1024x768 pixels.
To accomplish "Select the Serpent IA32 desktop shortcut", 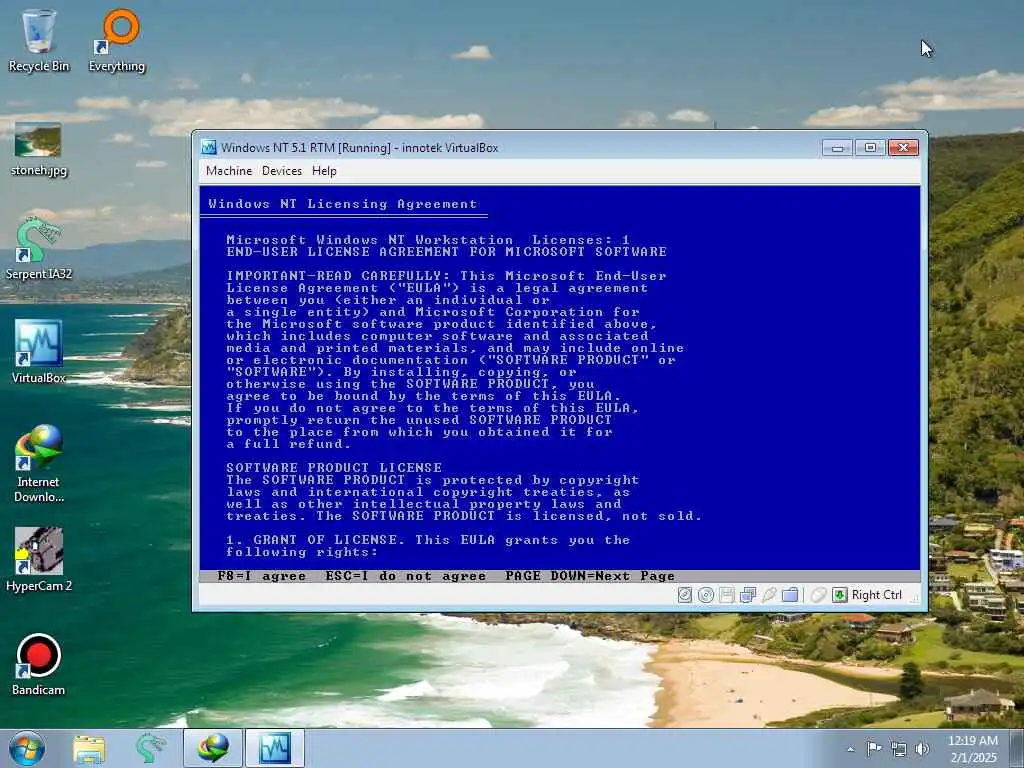I will (39, 249).
